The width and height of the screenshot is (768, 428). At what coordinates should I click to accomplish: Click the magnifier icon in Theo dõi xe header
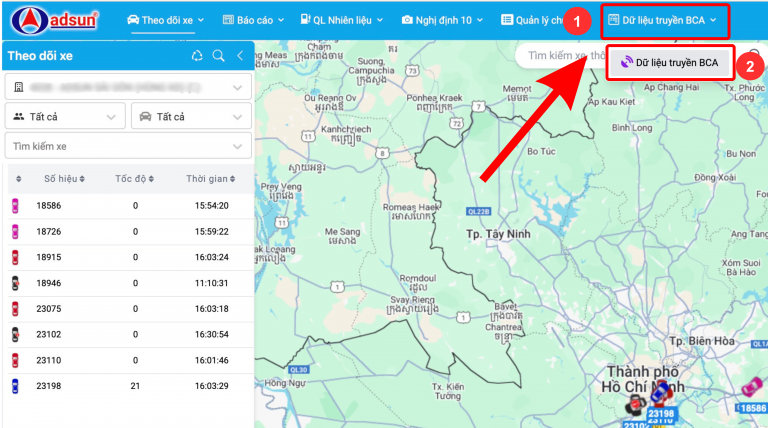(x=218, y=56)
